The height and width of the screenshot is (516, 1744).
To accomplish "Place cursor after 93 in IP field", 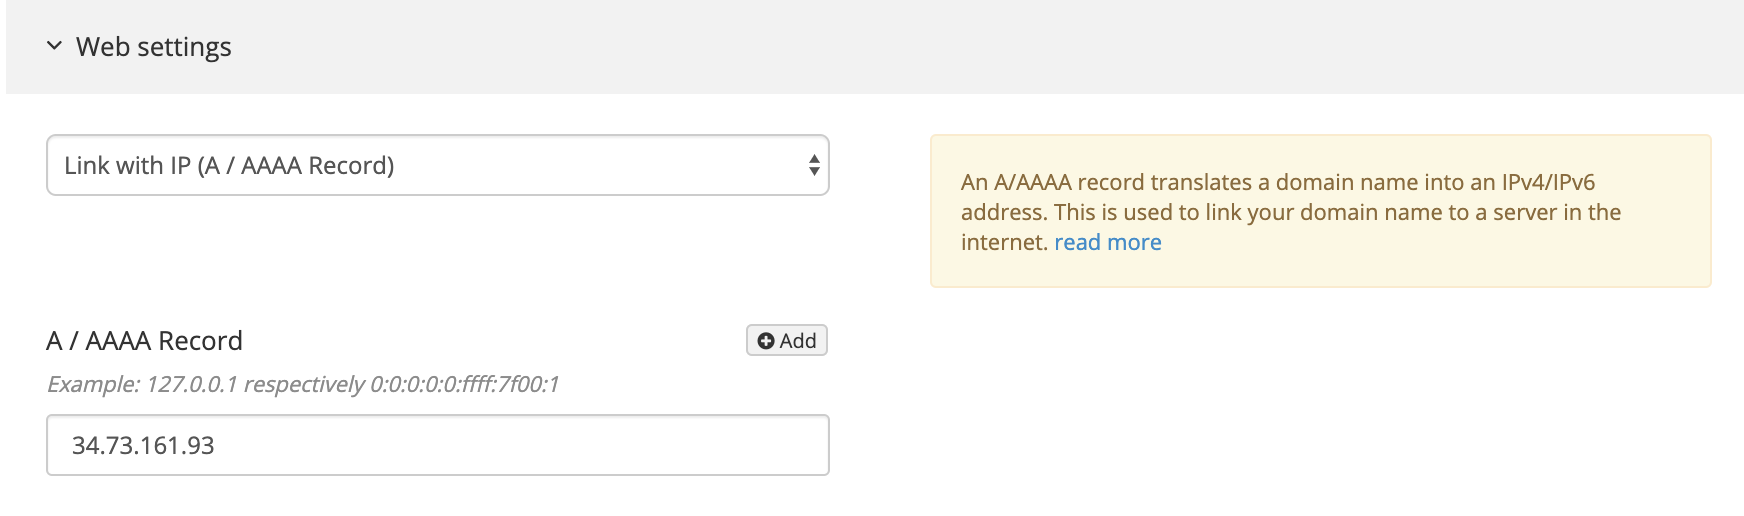I will [217, 445].
